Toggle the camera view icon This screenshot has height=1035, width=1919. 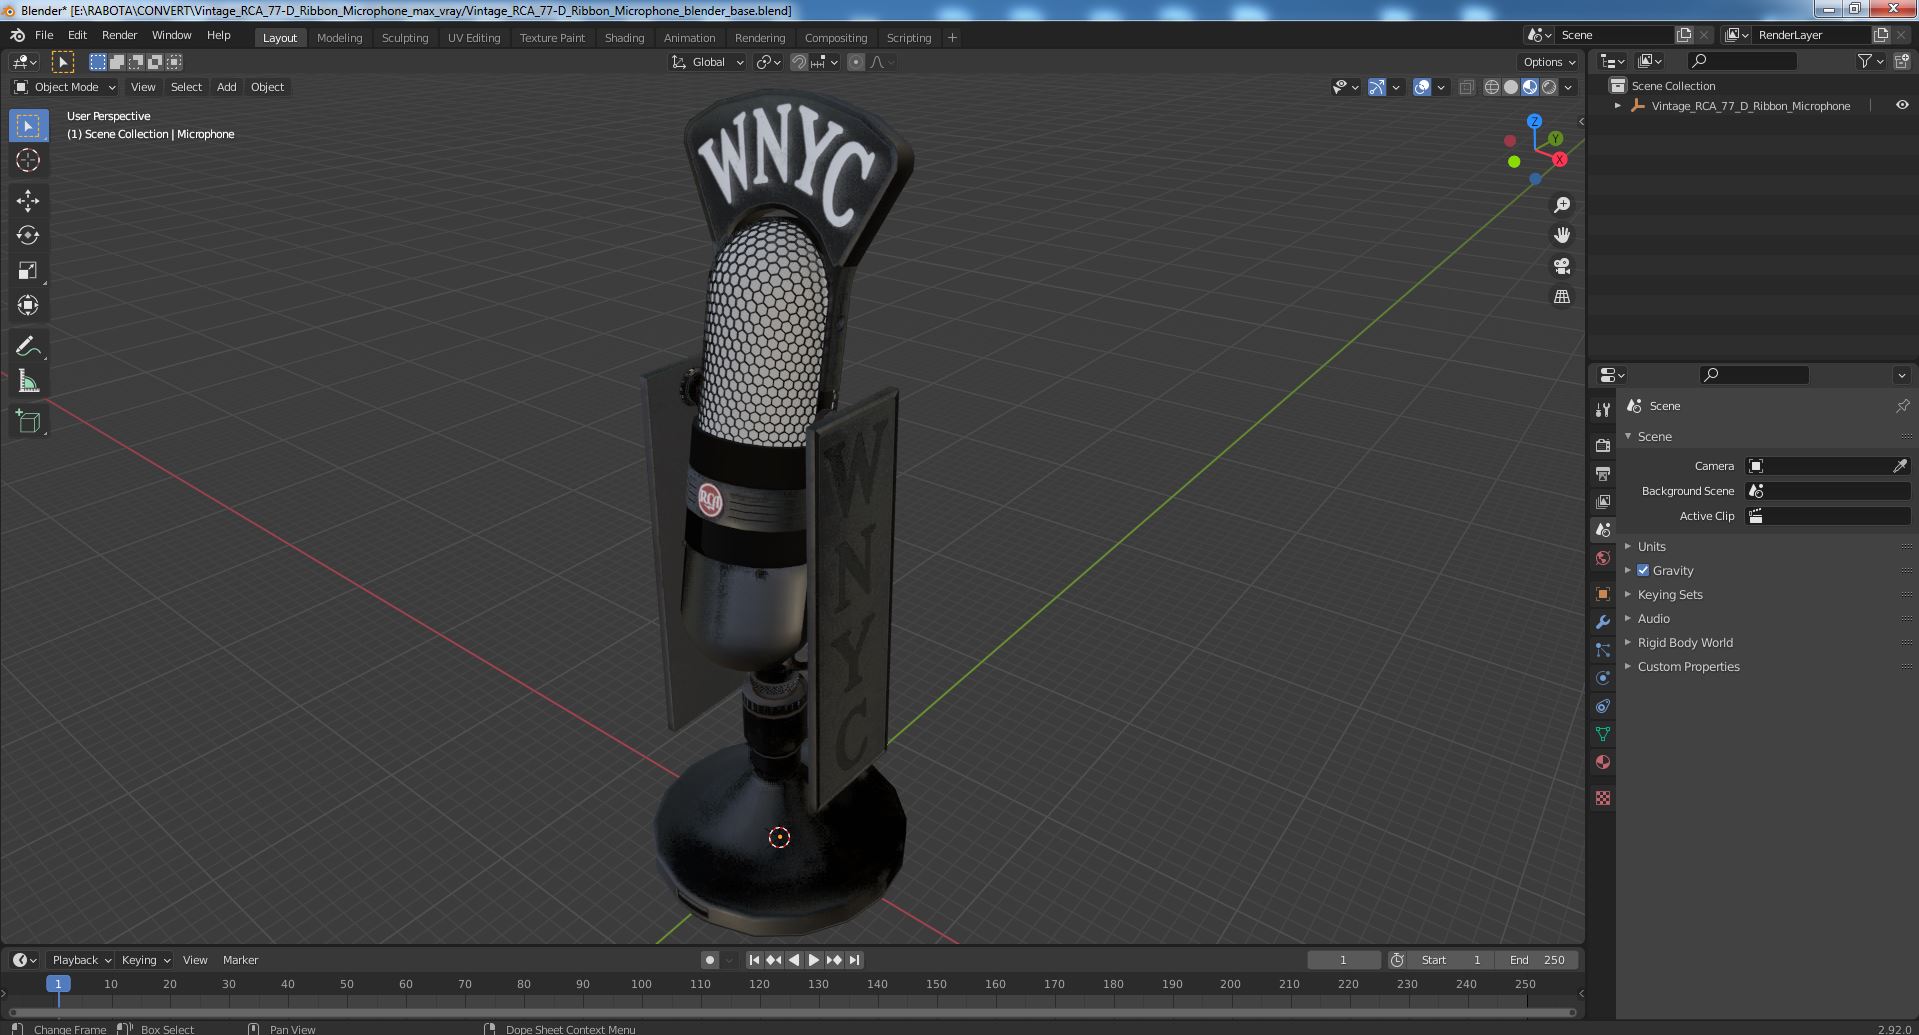(1561, 266)
